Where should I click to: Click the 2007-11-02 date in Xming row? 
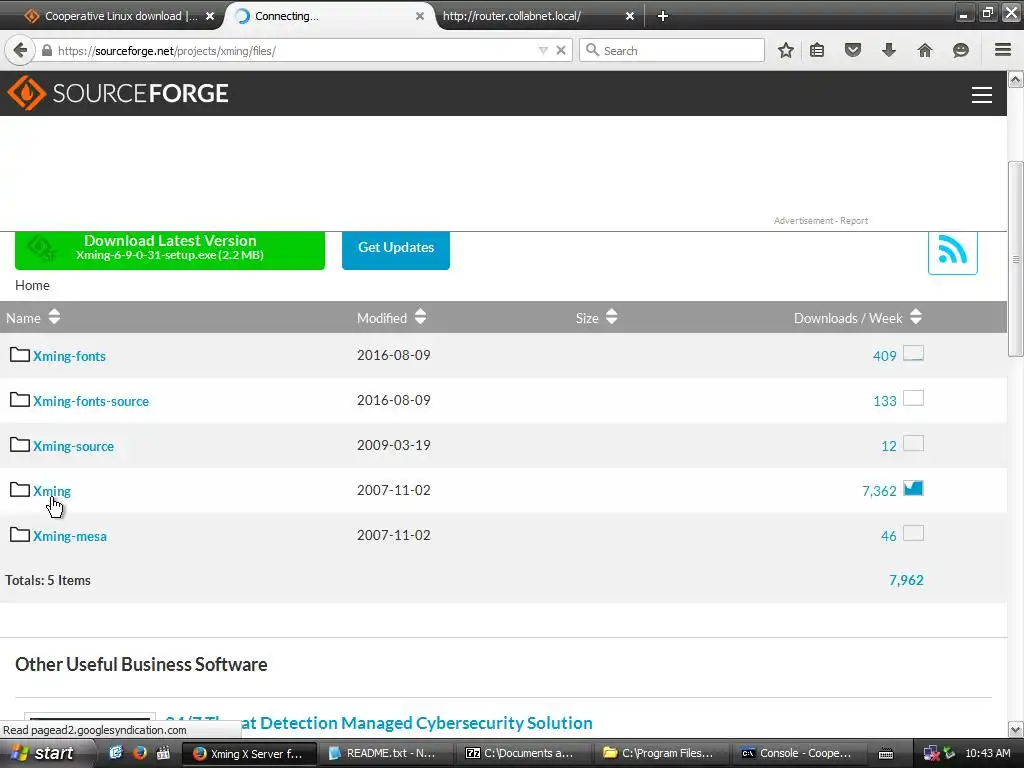click(394, 490)
